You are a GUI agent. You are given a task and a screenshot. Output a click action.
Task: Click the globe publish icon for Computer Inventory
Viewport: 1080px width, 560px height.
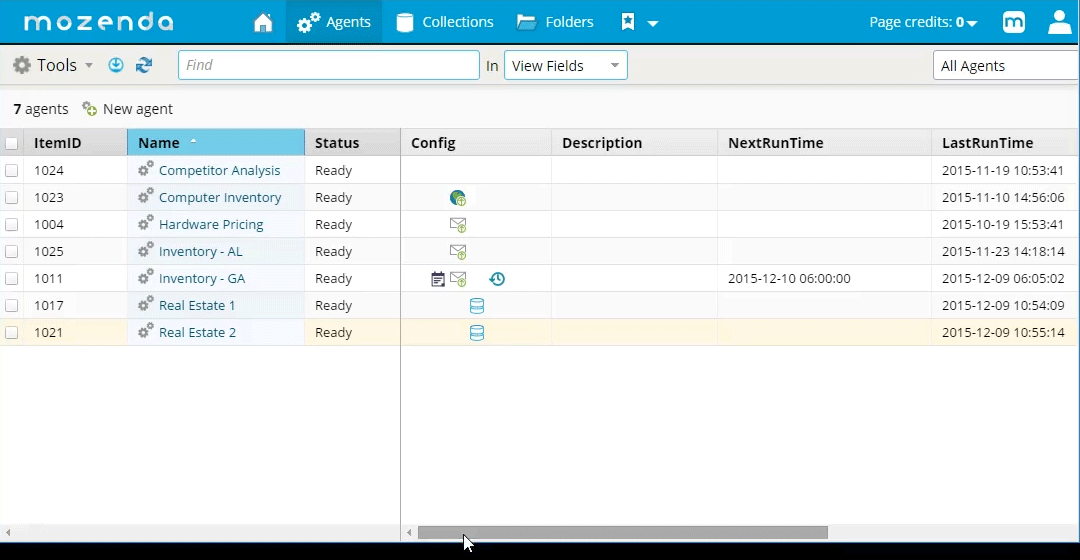(458, 198)
